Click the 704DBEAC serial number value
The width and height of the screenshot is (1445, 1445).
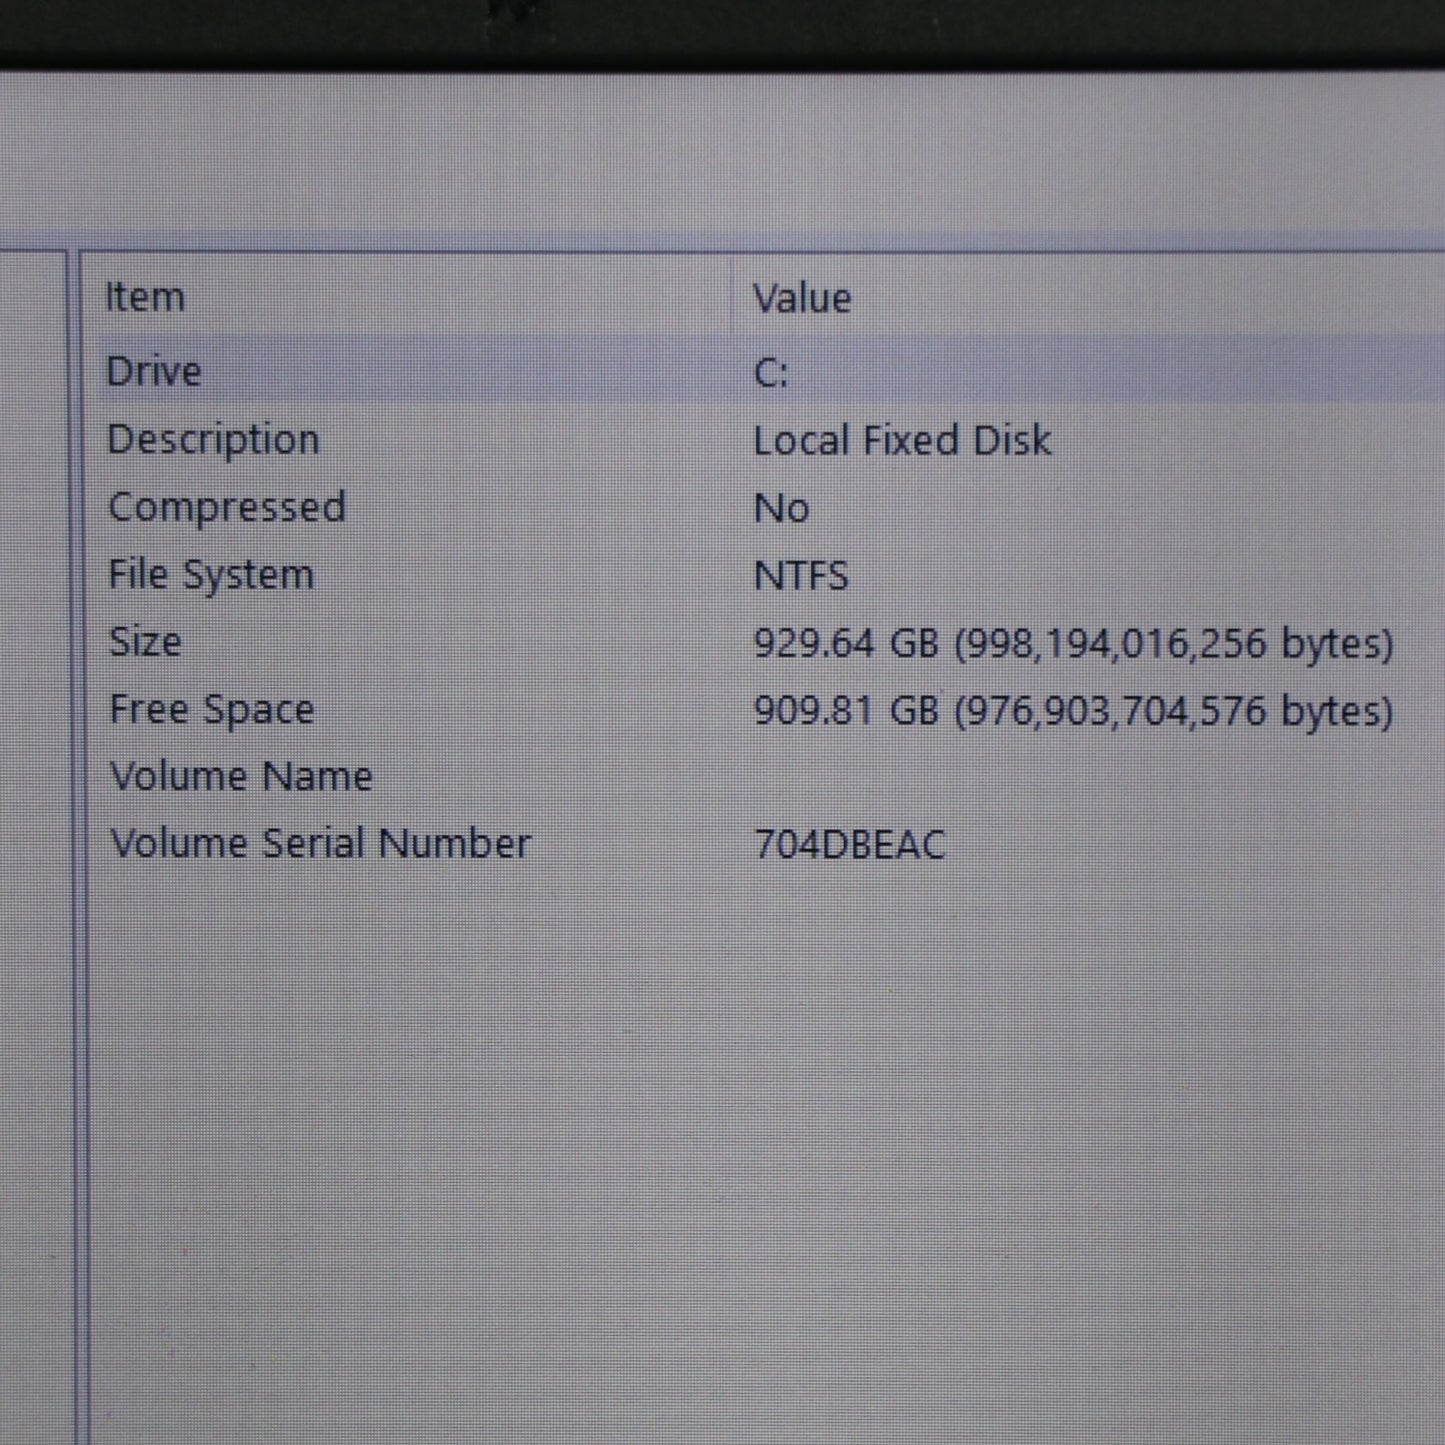tap(849, 844)
